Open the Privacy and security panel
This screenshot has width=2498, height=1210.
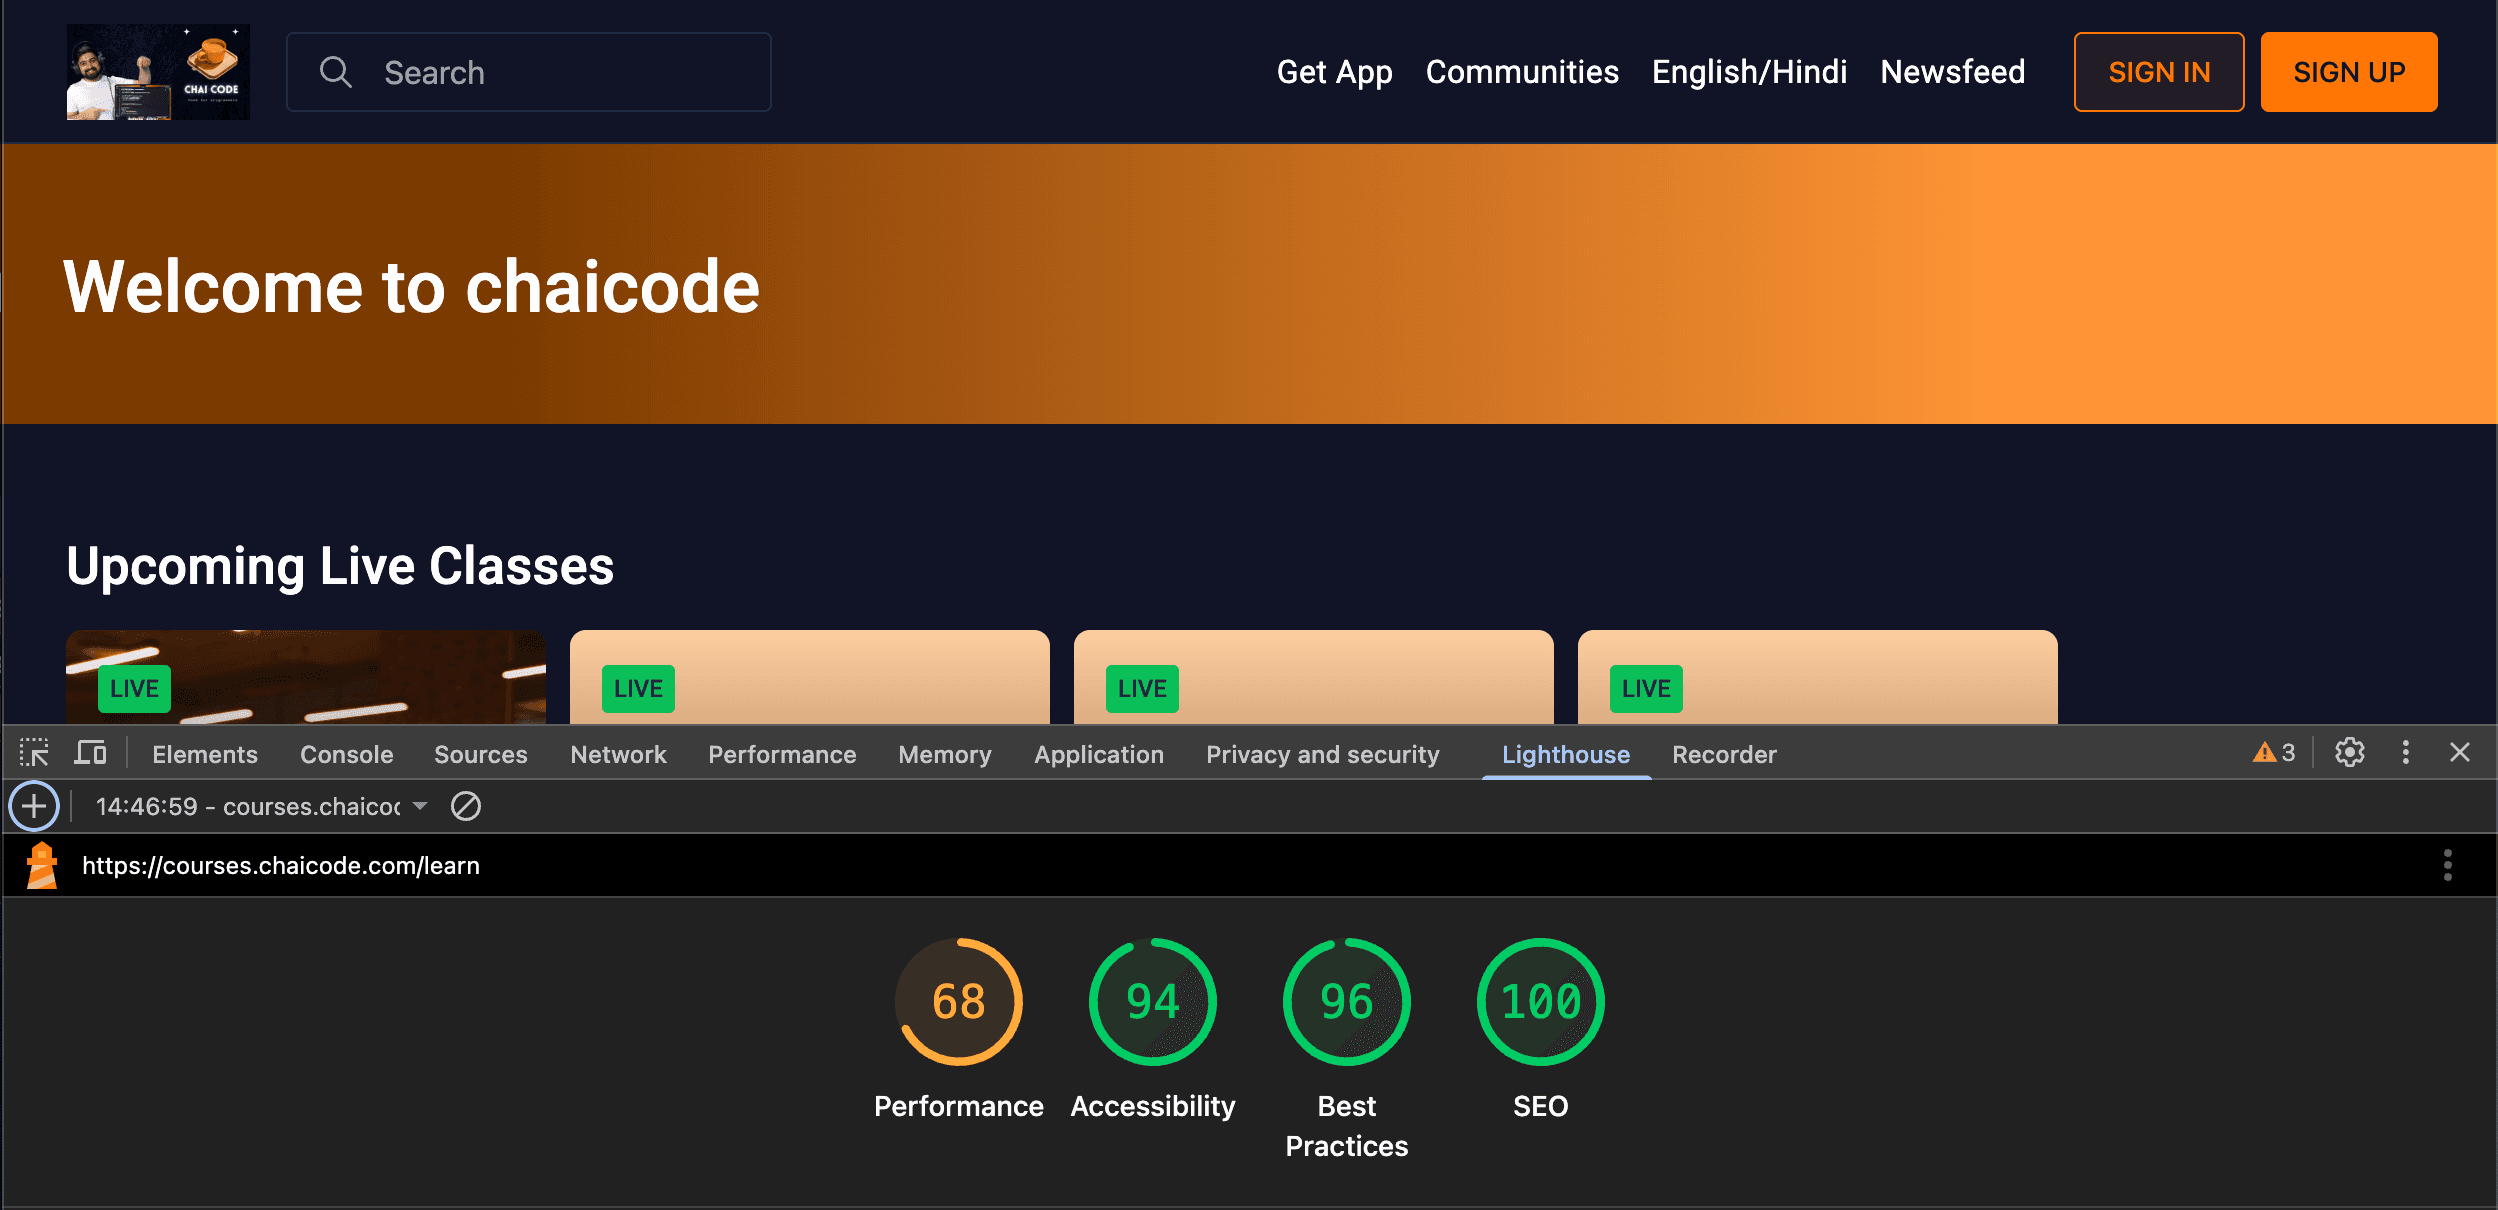point(1322,753)
